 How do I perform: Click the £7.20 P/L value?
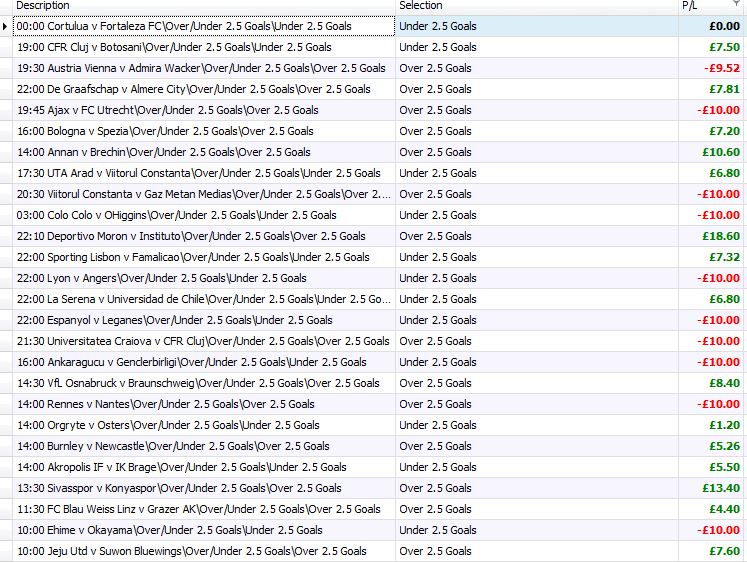tap(724, 131)
